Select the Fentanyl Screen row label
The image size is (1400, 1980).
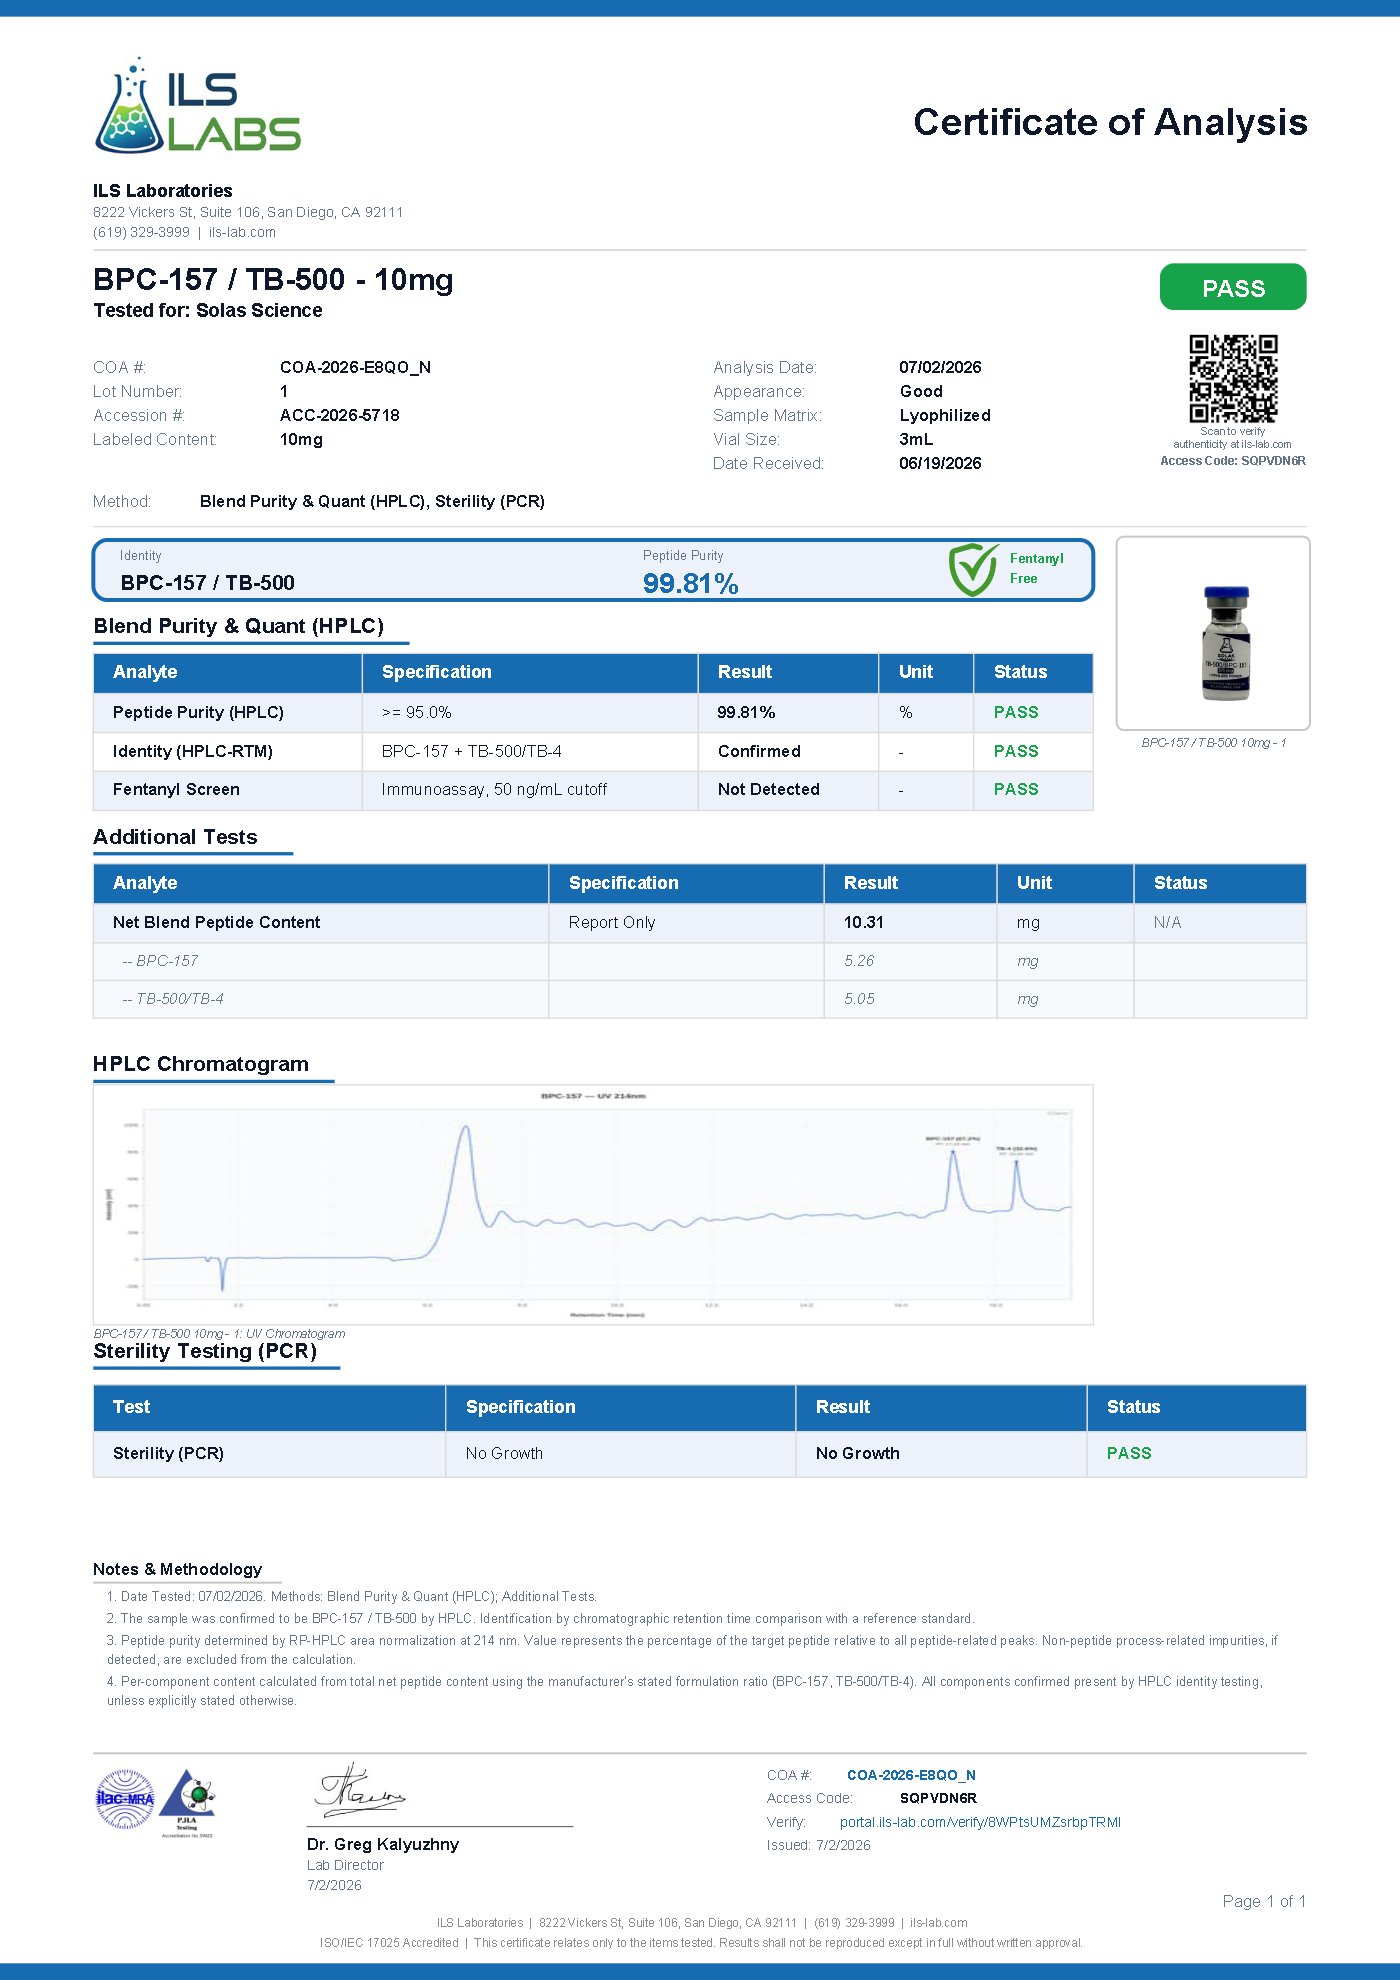coord(176,789)
